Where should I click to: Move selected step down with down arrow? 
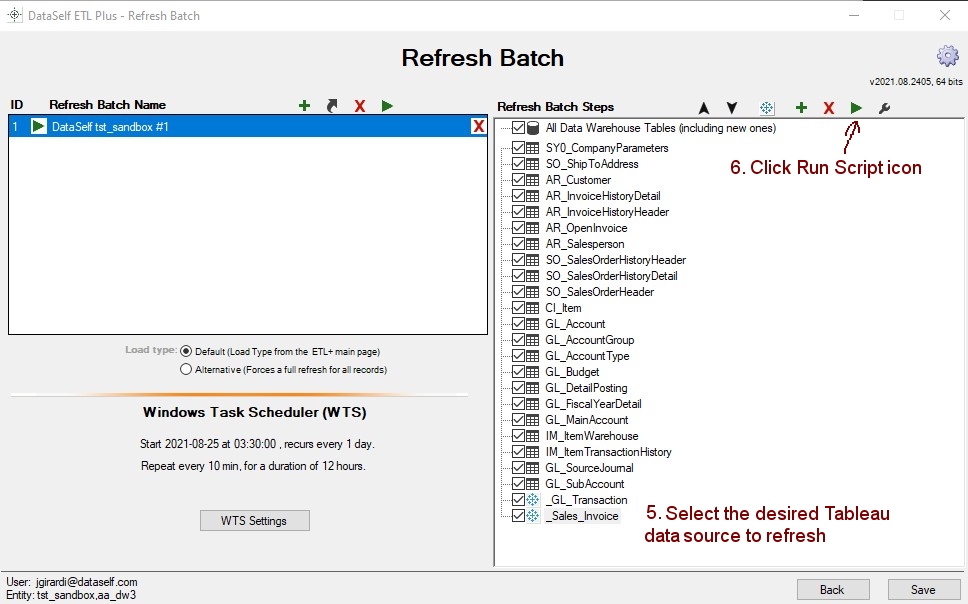(x=732, y=108)
